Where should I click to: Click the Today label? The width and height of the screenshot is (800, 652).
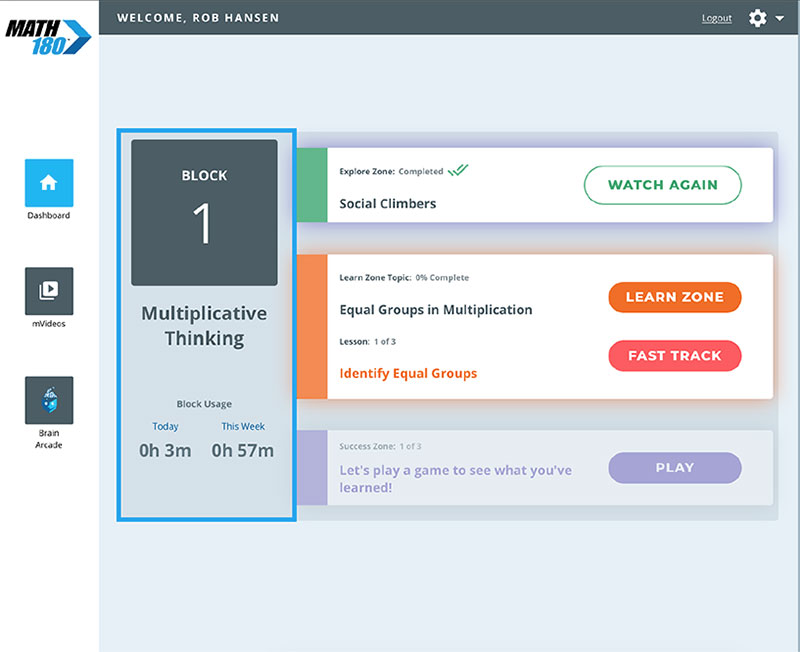[x=165, y=427]
